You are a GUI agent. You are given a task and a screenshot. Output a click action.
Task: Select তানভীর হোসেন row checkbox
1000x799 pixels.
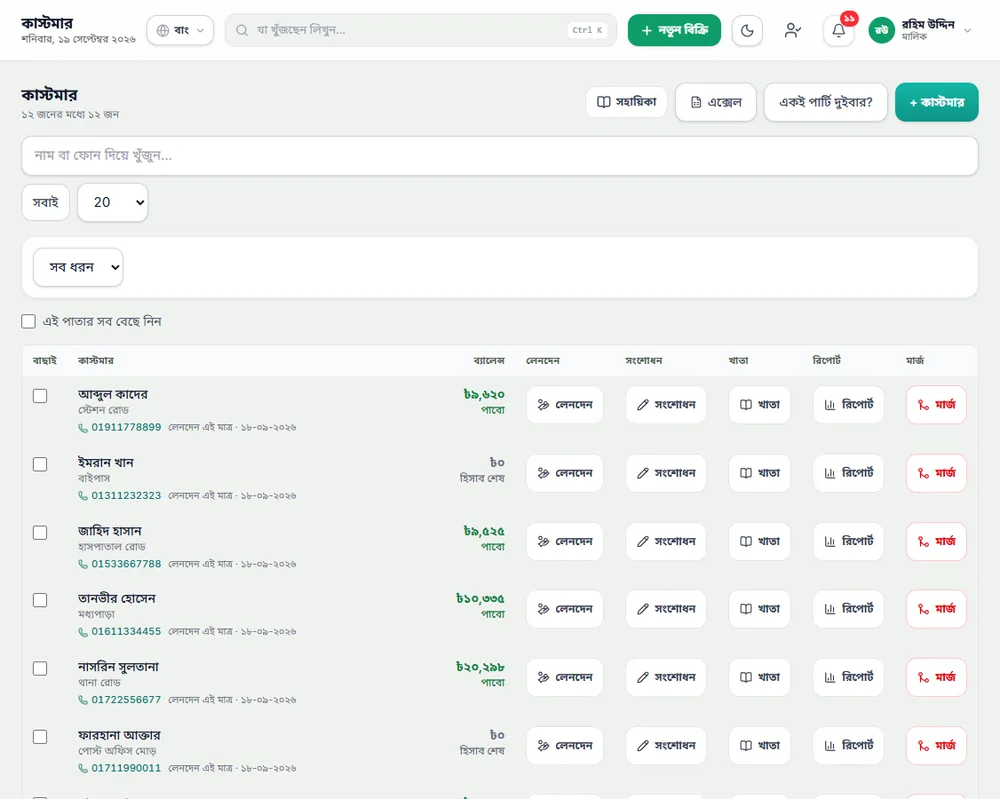coord(40,600)
